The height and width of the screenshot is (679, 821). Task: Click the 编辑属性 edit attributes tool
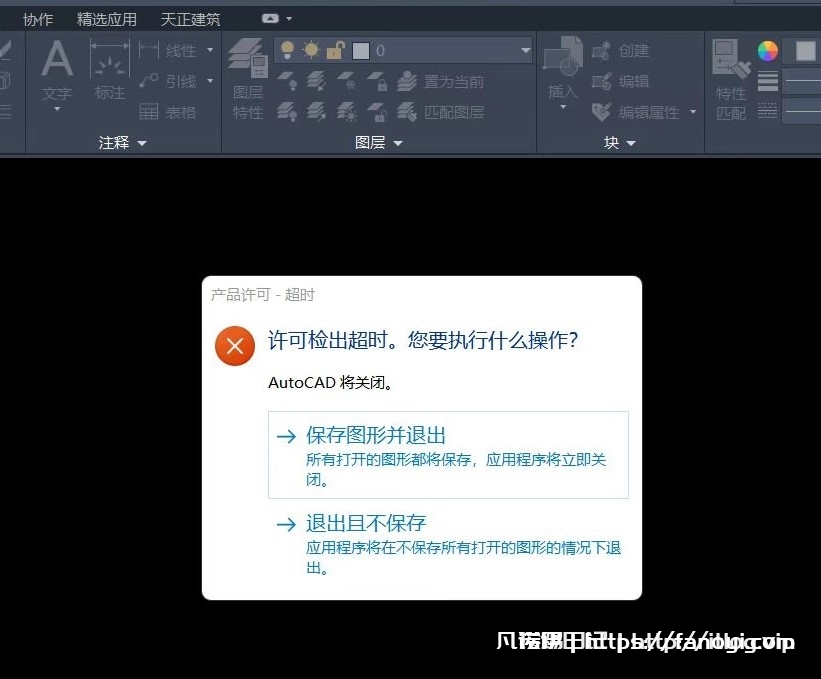(636, 112)
